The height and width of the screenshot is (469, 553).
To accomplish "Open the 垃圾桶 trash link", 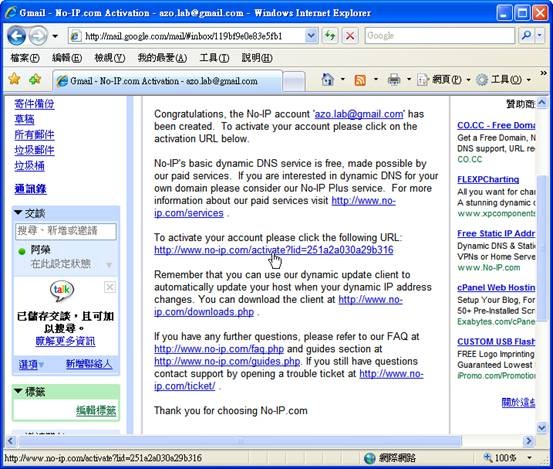I will [x=29, y=166].
